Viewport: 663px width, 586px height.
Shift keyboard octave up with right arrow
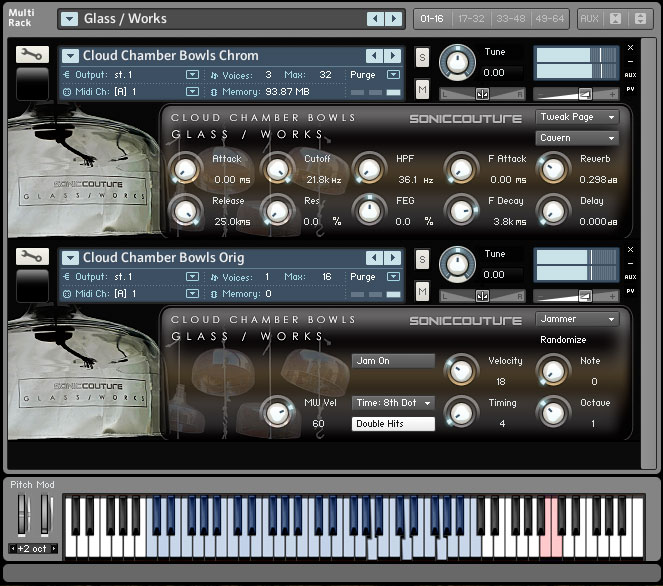click(54, 548)
